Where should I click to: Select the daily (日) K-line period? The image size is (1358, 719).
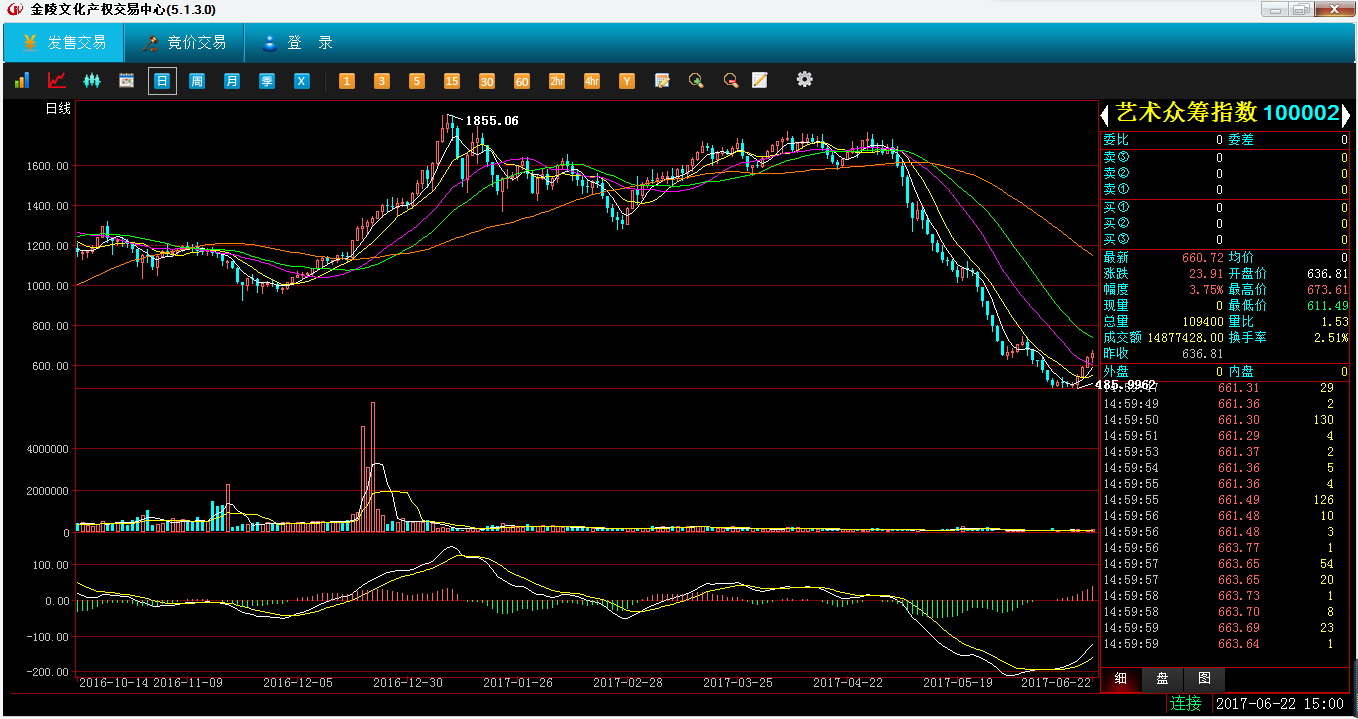[x=162, y=81]
